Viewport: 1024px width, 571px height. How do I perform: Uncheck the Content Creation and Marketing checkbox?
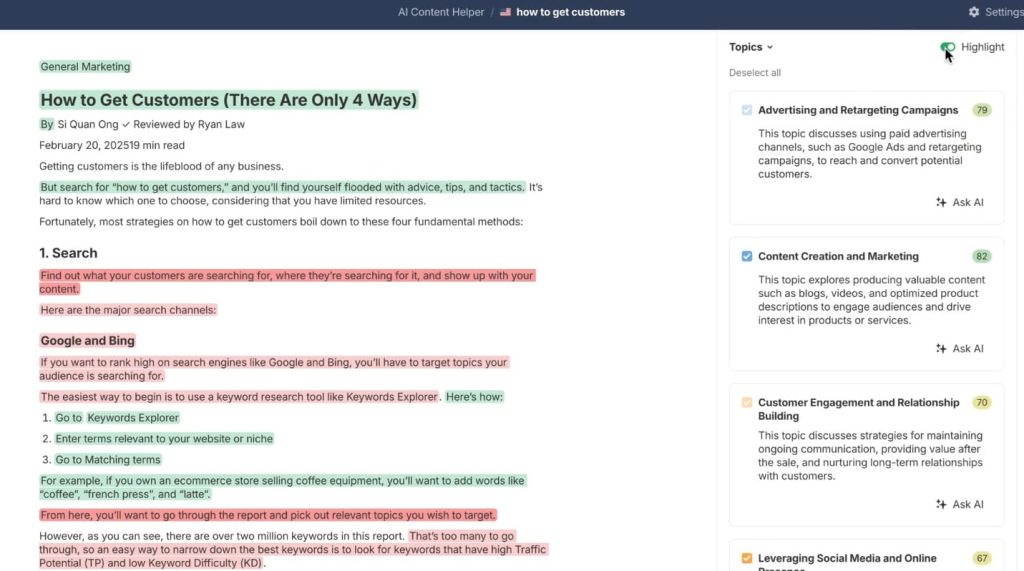(x=747, y=256)
